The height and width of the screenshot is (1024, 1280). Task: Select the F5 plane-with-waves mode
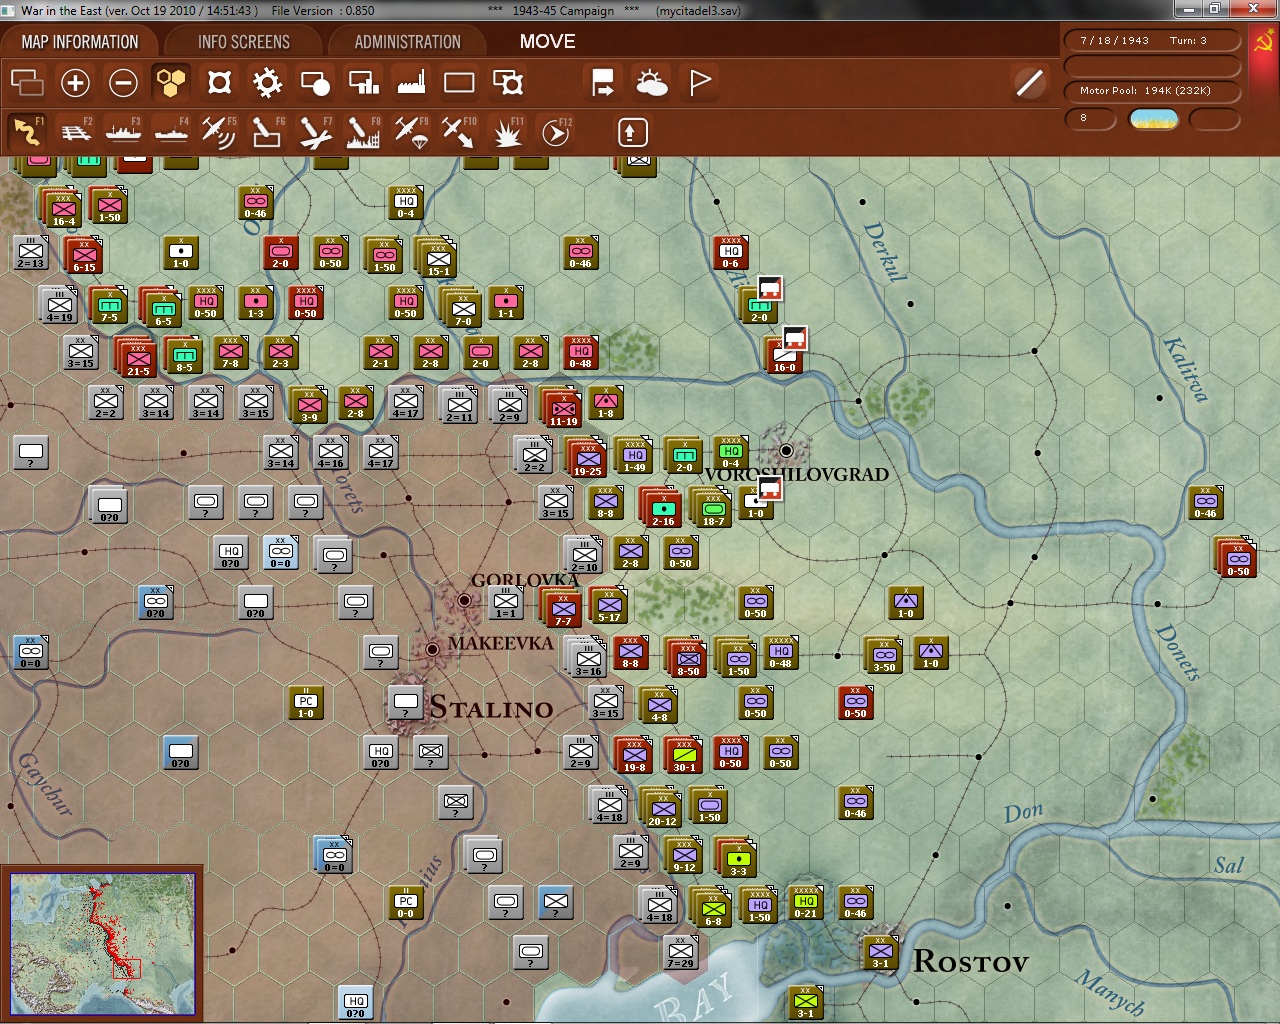tap(219, 132)
